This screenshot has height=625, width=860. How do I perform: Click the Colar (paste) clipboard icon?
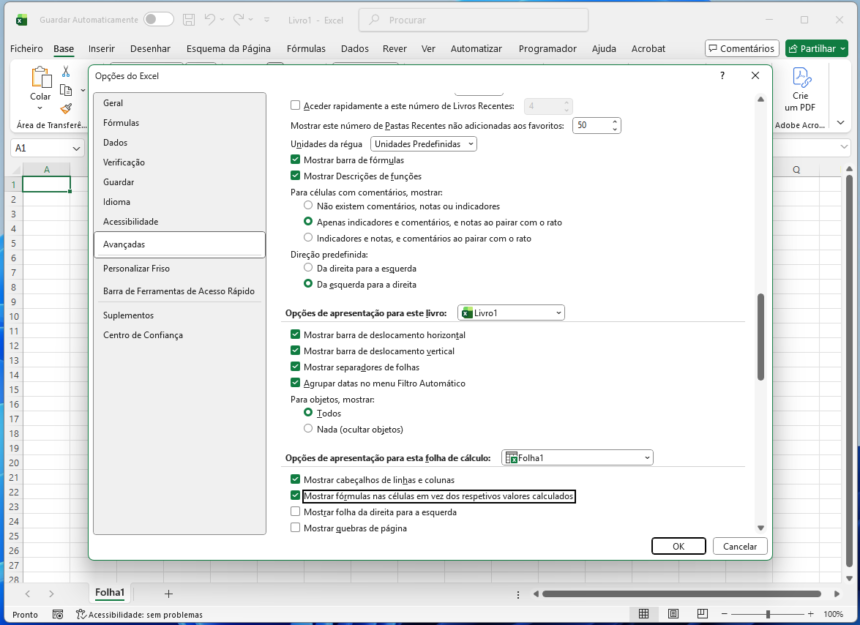click(x=40, y=78)
